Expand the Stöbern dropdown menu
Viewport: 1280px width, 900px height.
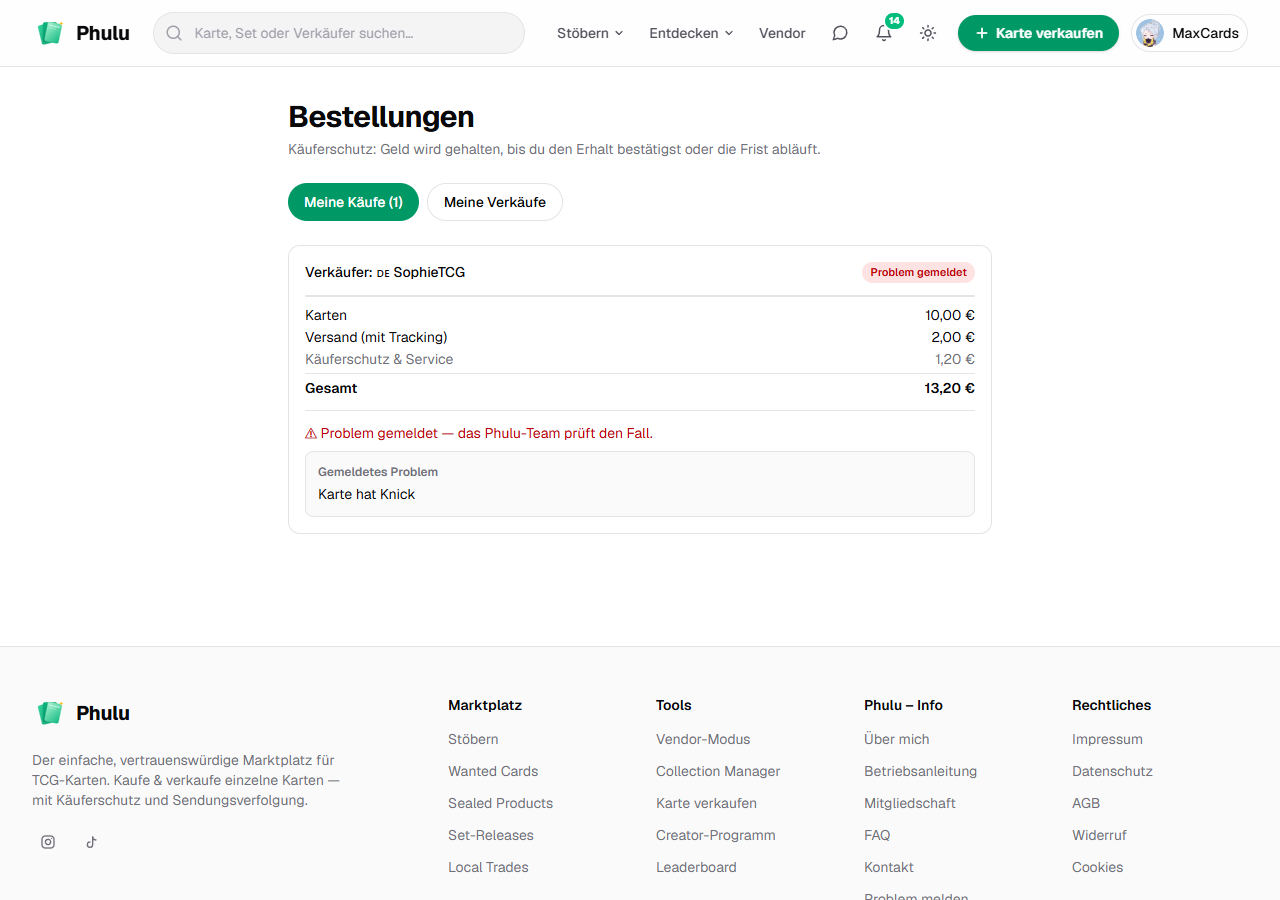pyautogui.click(x=590, y=33)
